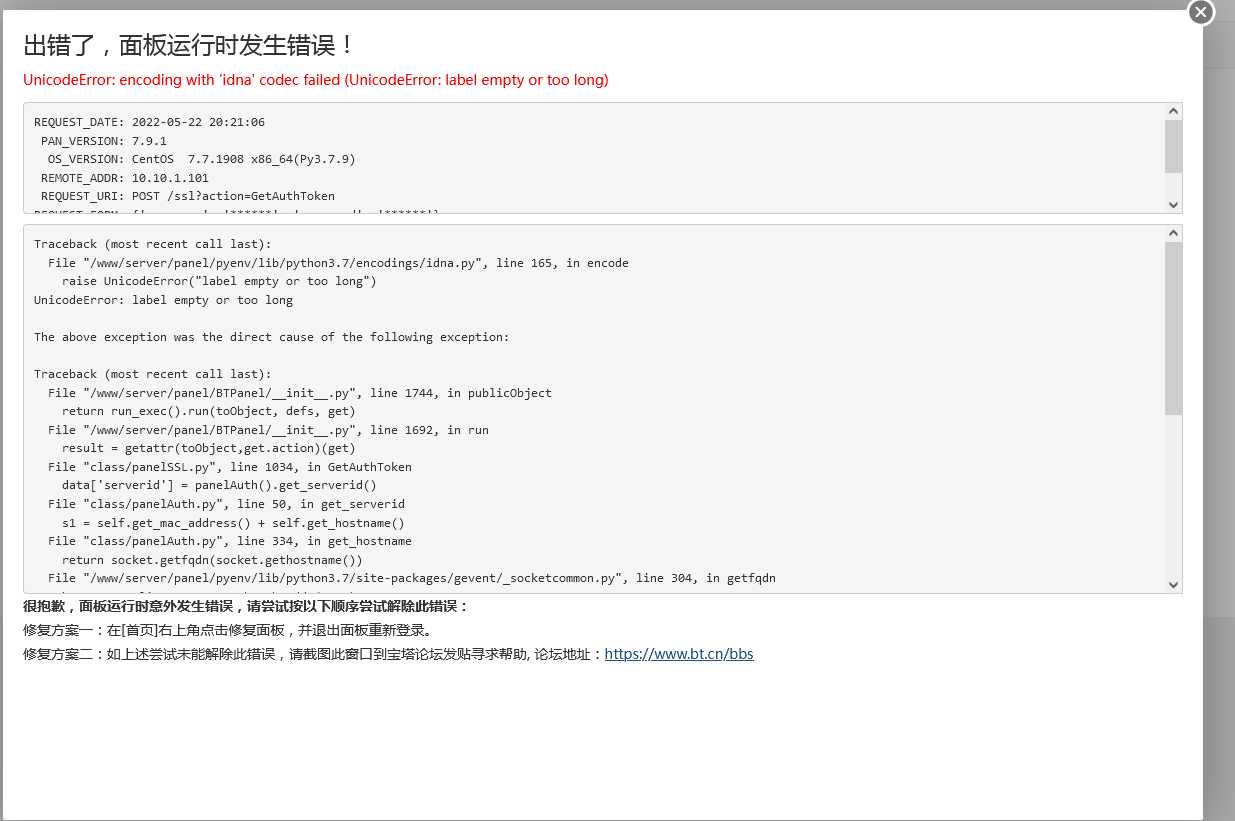Click the class/panelSSL.py traceback entry
The height and width of the screenshot is (821, 1235).
coord(230,466)
